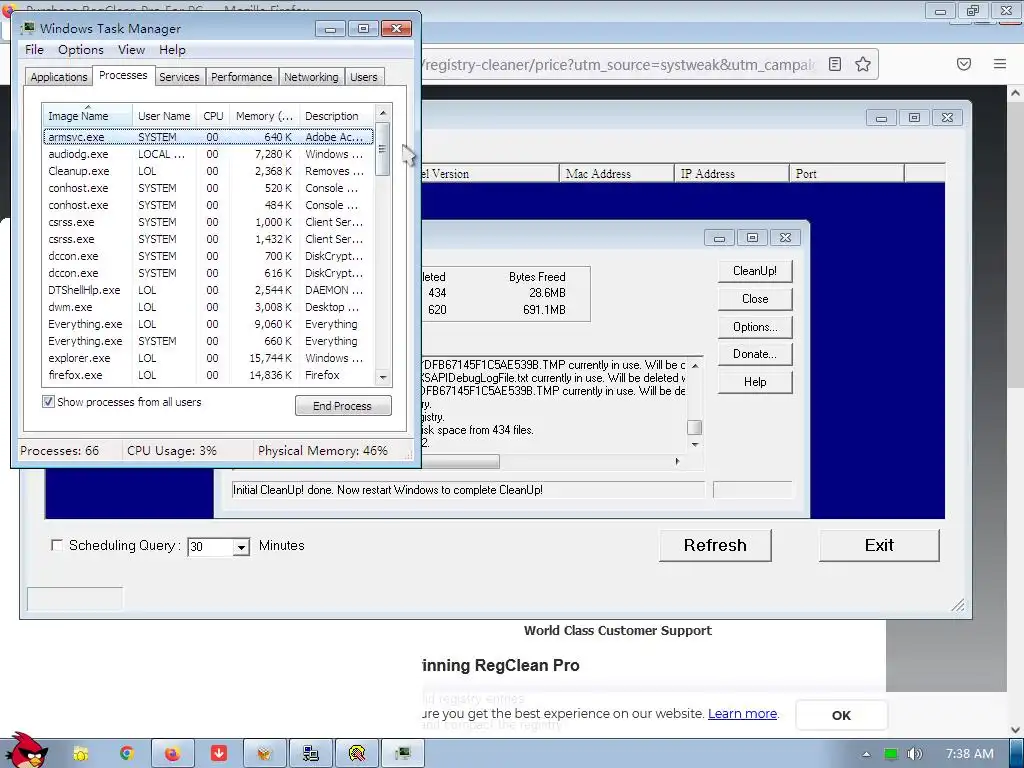The height and width of the screenshot is (768, 1024).
Task: Click the Port column header
Action: [846, 174]
